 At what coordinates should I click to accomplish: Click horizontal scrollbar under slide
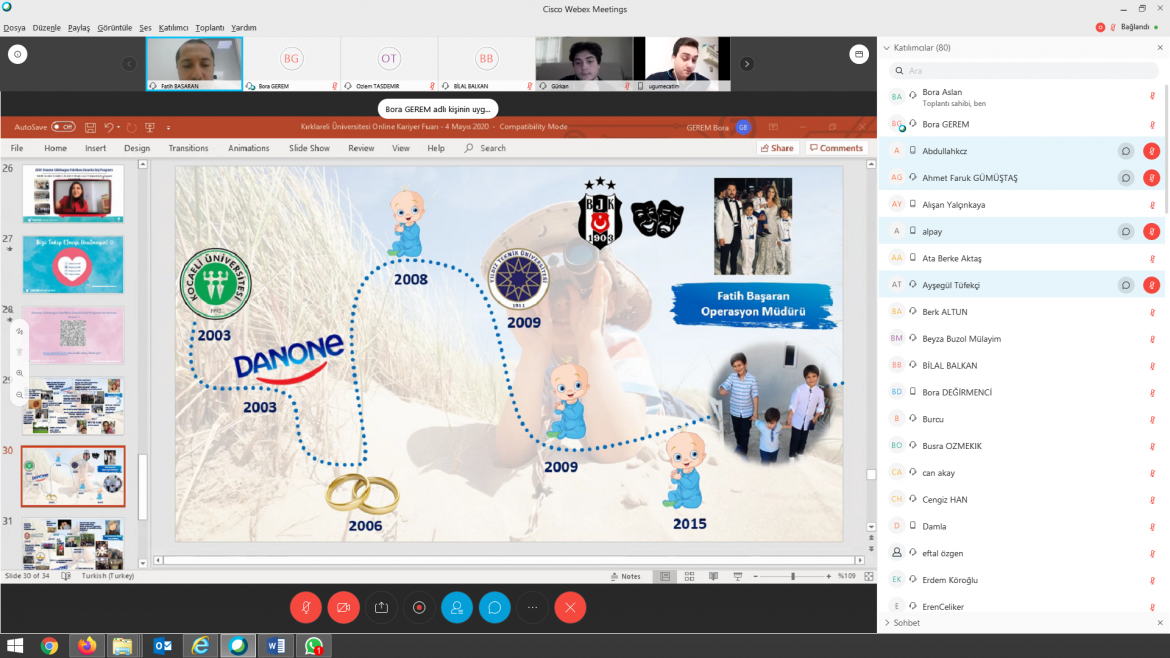tap(509, 560)
